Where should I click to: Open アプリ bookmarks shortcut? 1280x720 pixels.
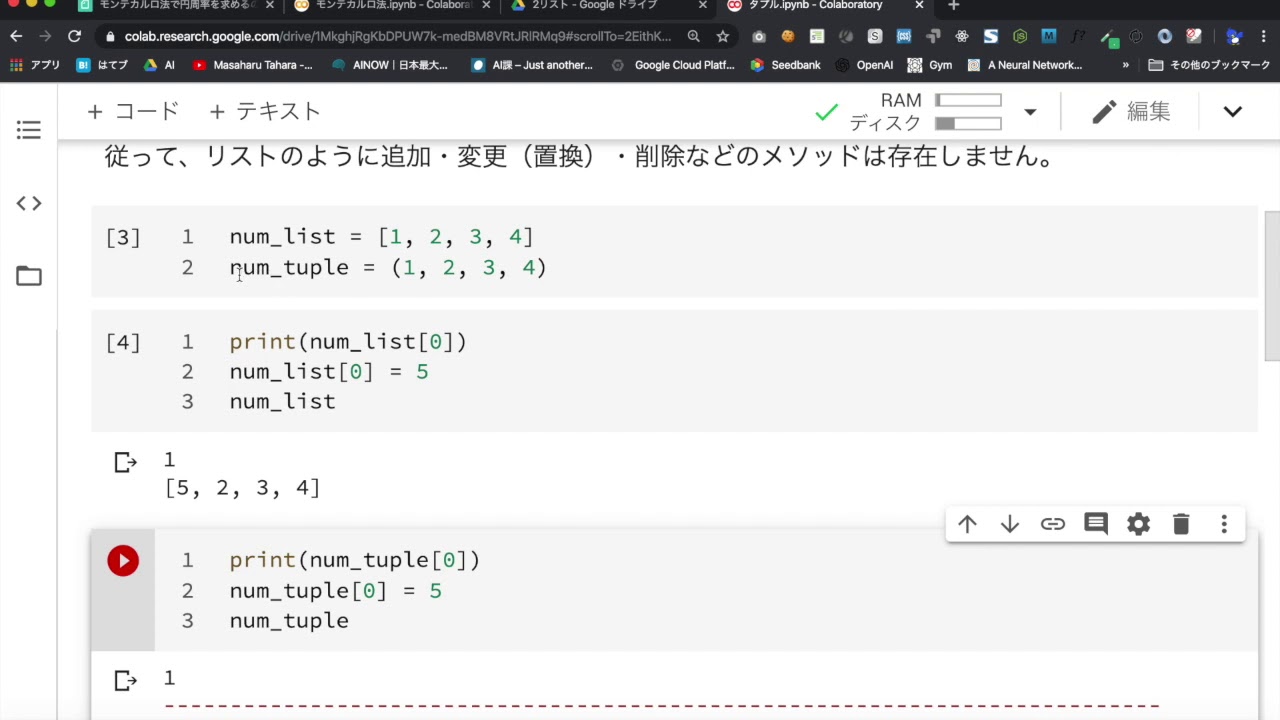click(x=35, y=65)
